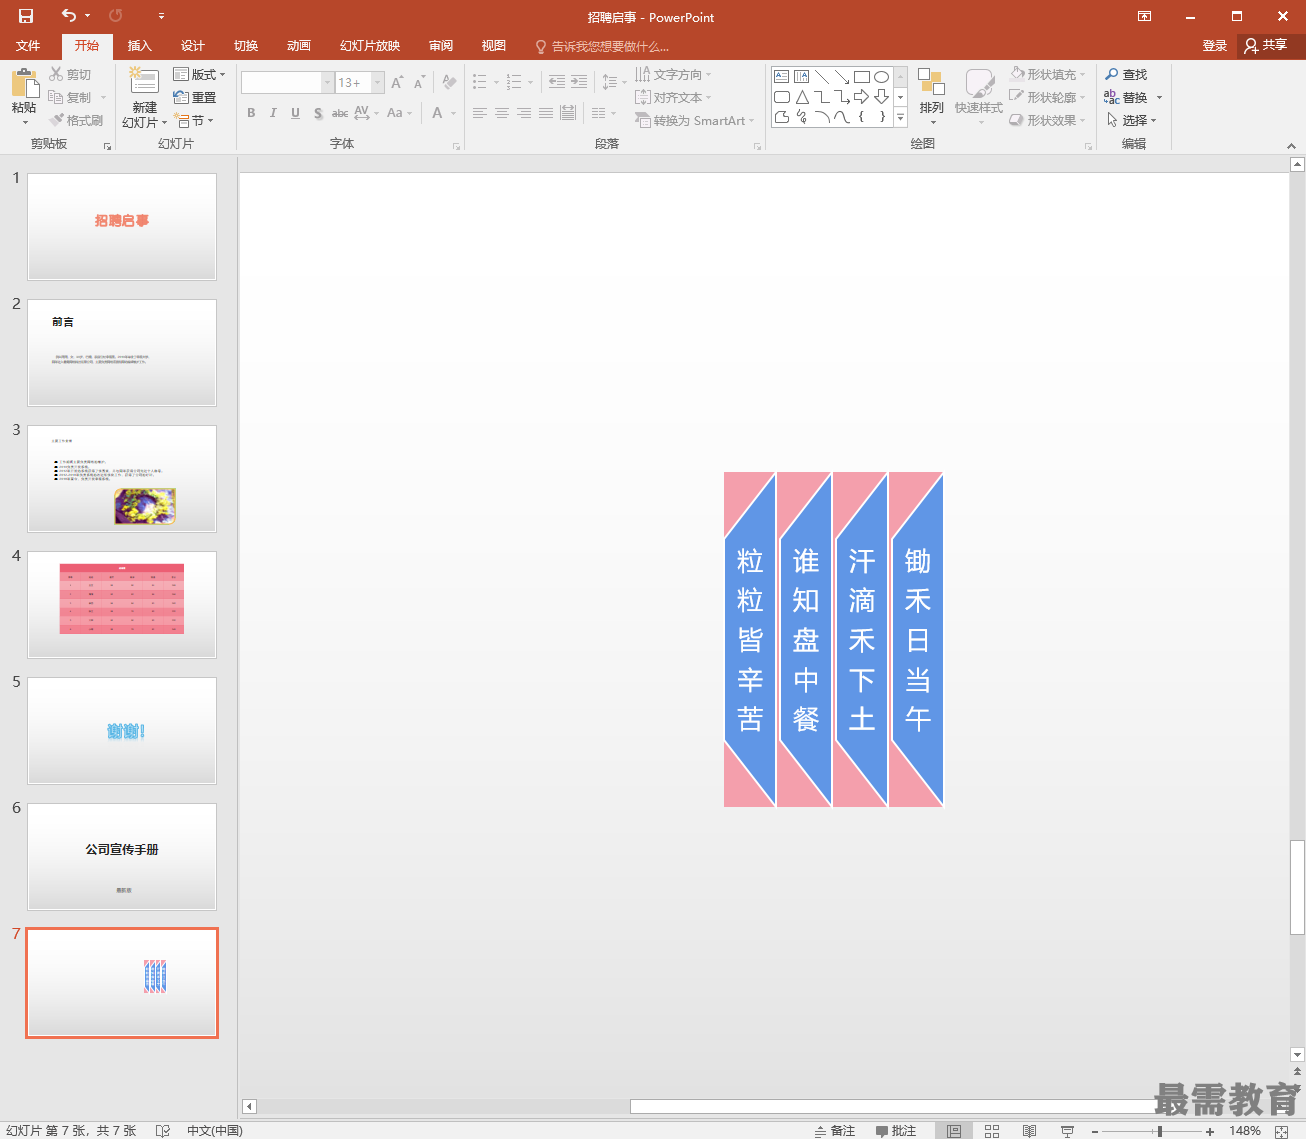Expand the Layout (版式) dropdown
Image resolution: width=1306 pixels, height=1139 pixels.
(199, 75)
